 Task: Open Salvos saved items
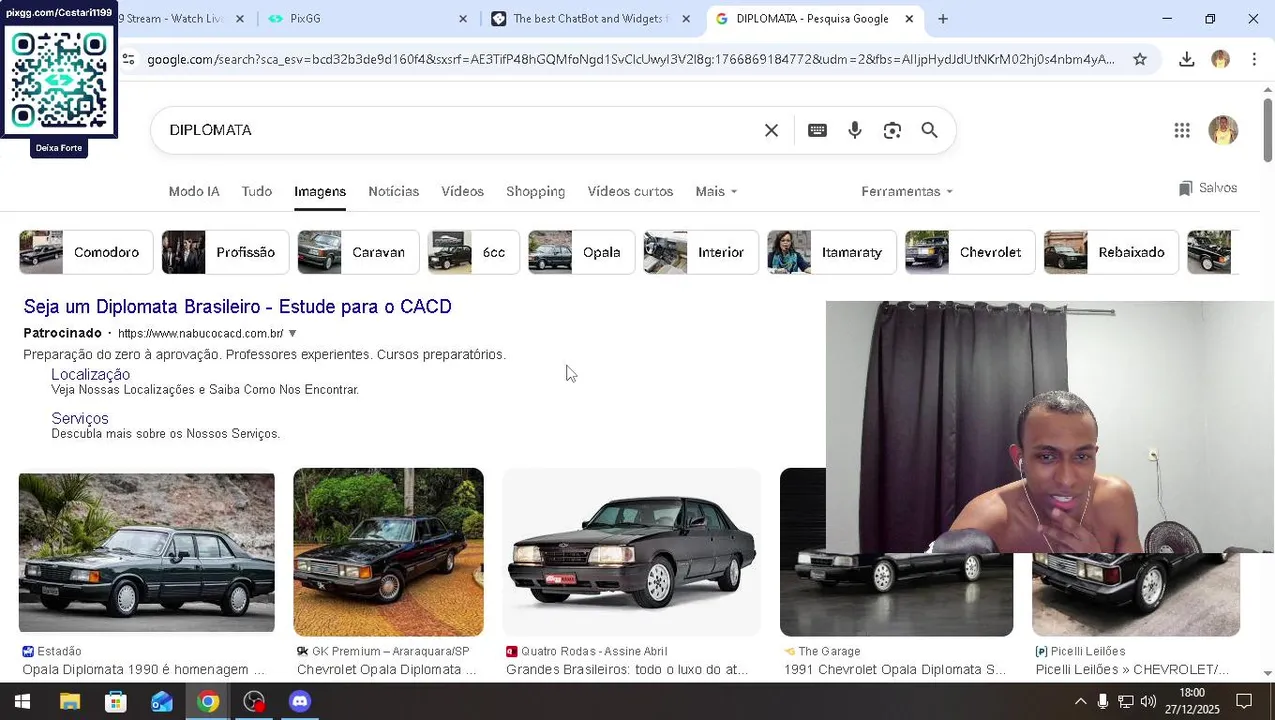click(1208, 188)
